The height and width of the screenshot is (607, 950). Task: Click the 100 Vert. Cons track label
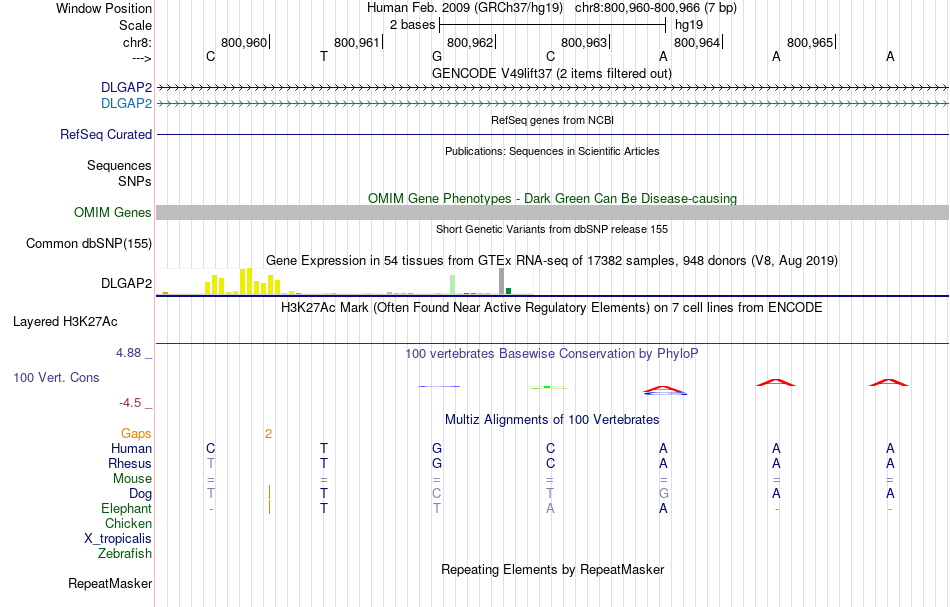pyautogui.click(x=56, y=377)
